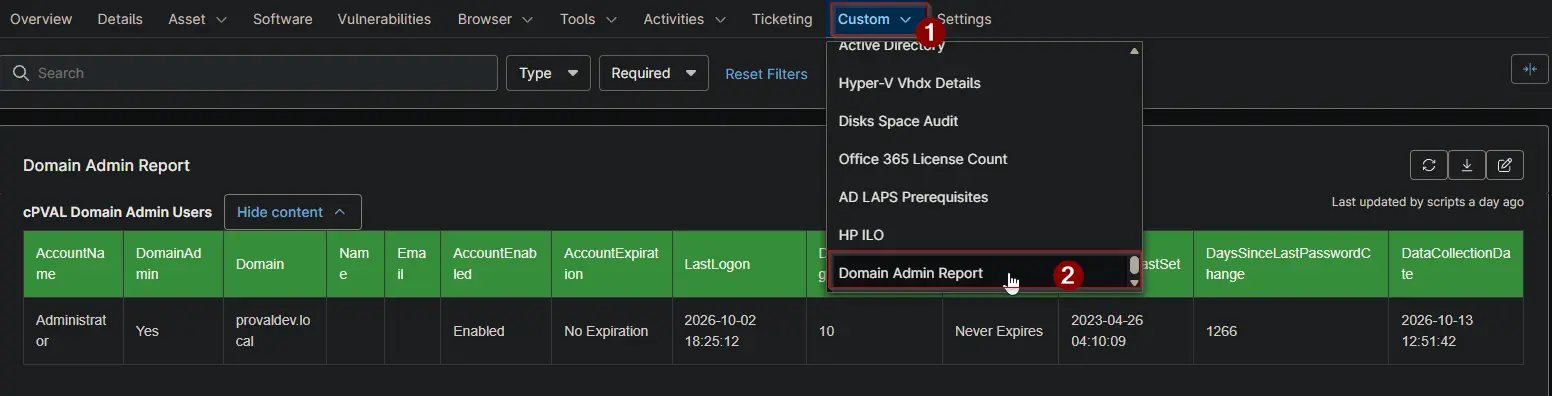The image size is (1552, 396).
Task: Open the edit icon for Domain Admin Report
Action: (1505, 165)
